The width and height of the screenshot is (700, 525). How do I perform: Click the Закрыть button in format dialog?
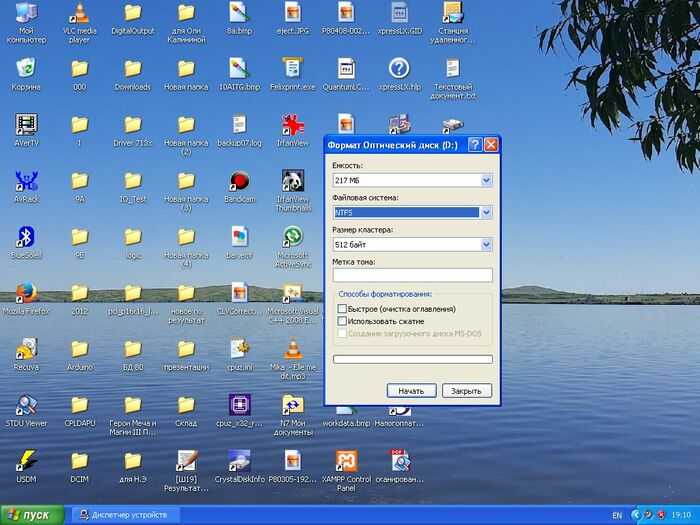467,391
